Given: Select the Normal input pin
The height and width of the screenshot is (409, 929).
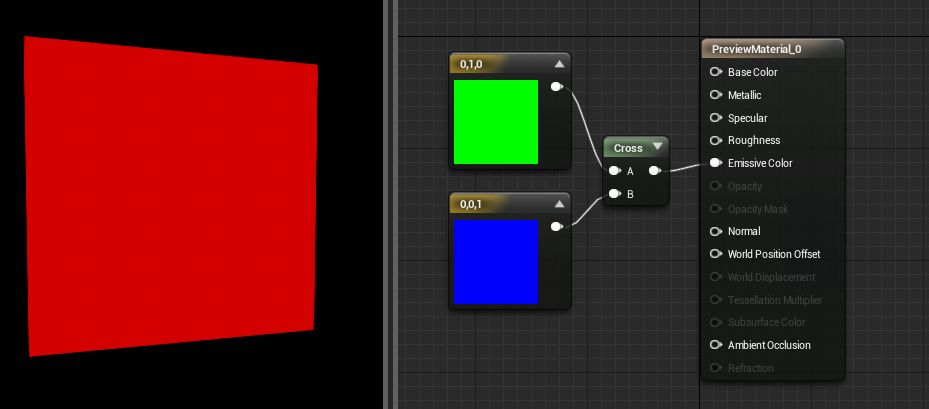Looking at the screenshot, I should [716, 231].
